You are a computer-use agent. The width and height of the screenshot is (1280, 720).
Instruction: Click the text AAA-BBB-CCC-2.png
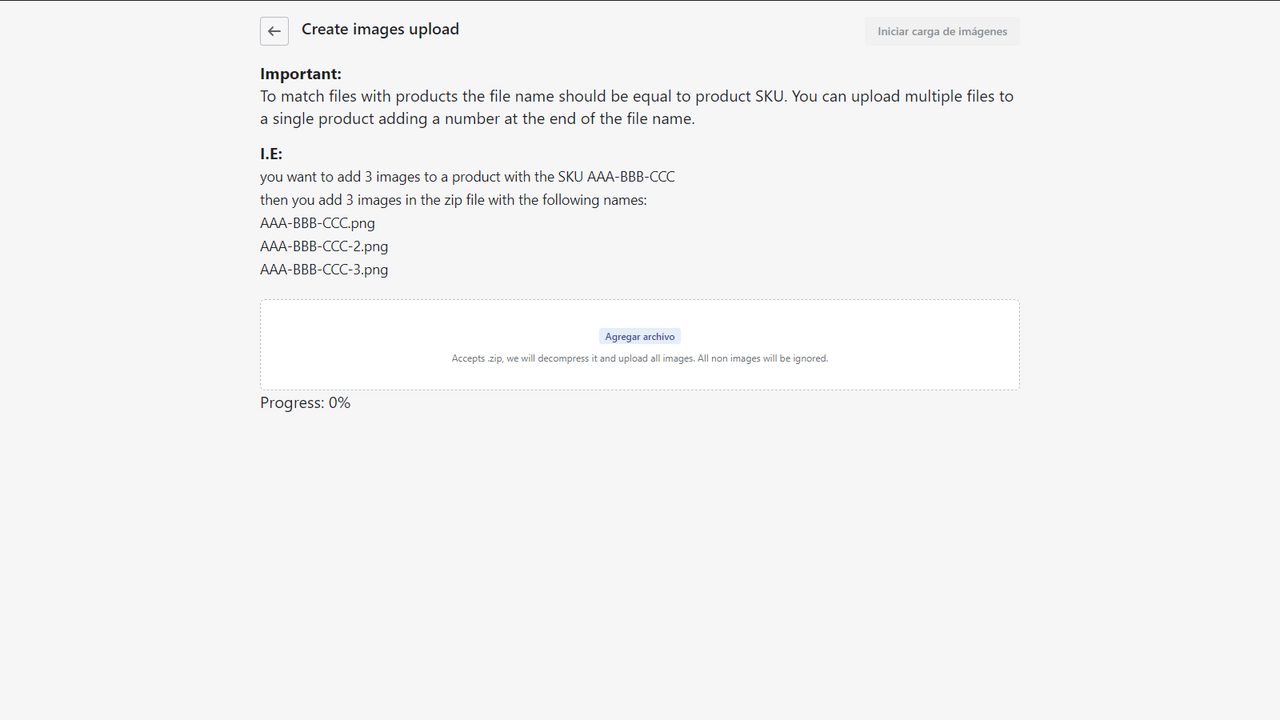click(x=323, y=246)
